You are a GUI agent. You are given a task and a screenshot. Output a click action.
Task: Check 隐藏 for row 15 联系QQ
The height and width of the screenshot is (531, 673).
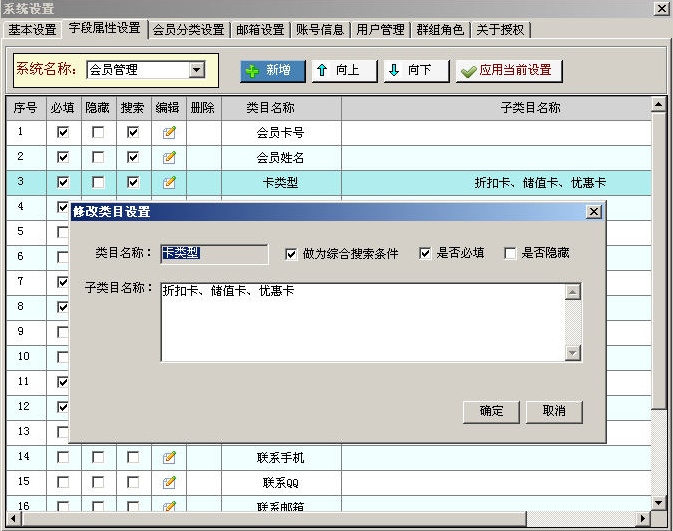[98, 482]
